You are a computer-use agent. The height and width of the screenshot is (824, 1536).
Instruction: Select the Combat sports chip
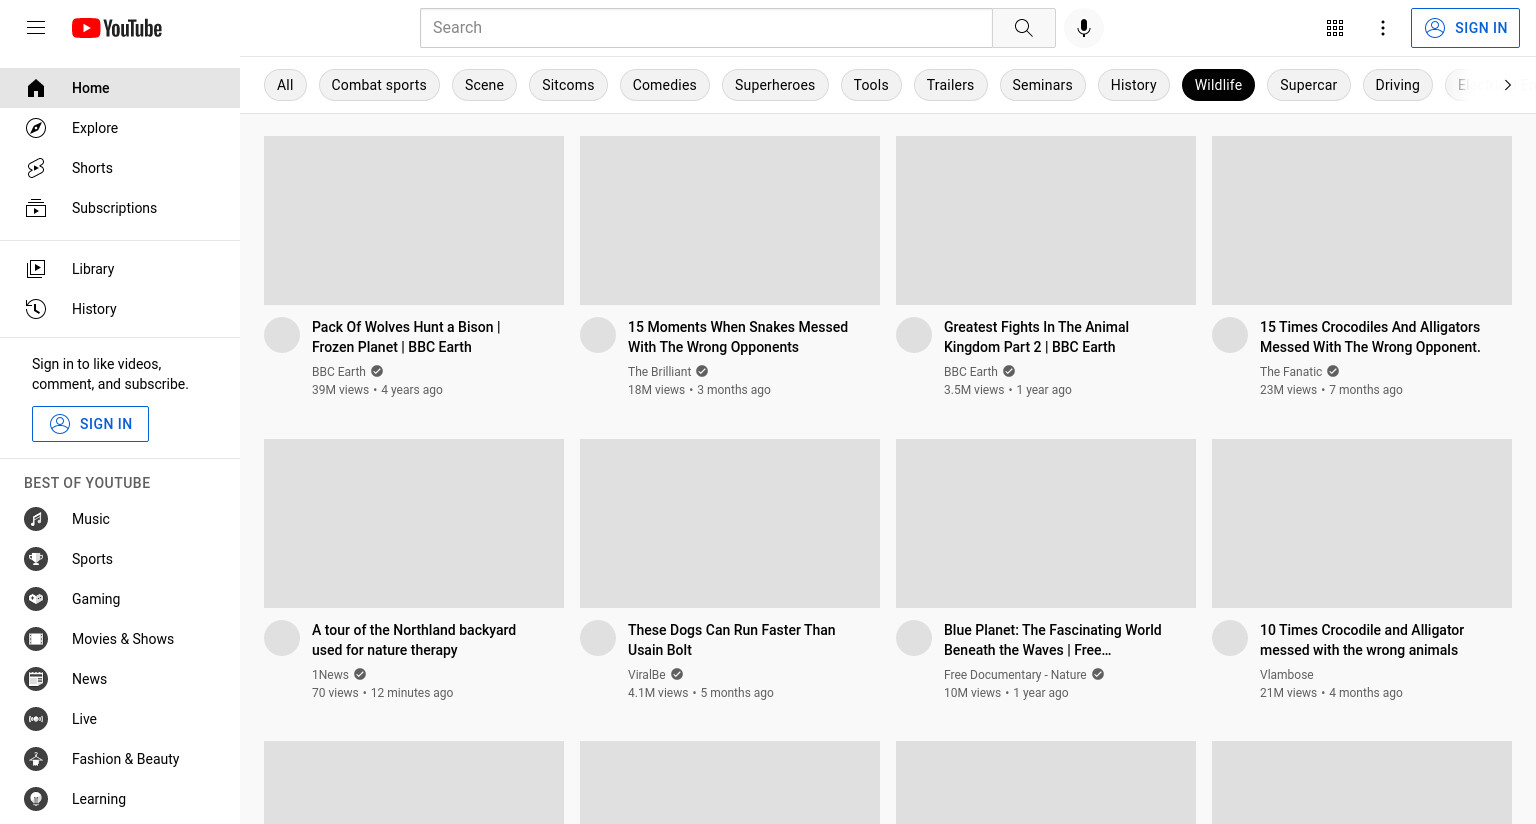tap(379, 85)
